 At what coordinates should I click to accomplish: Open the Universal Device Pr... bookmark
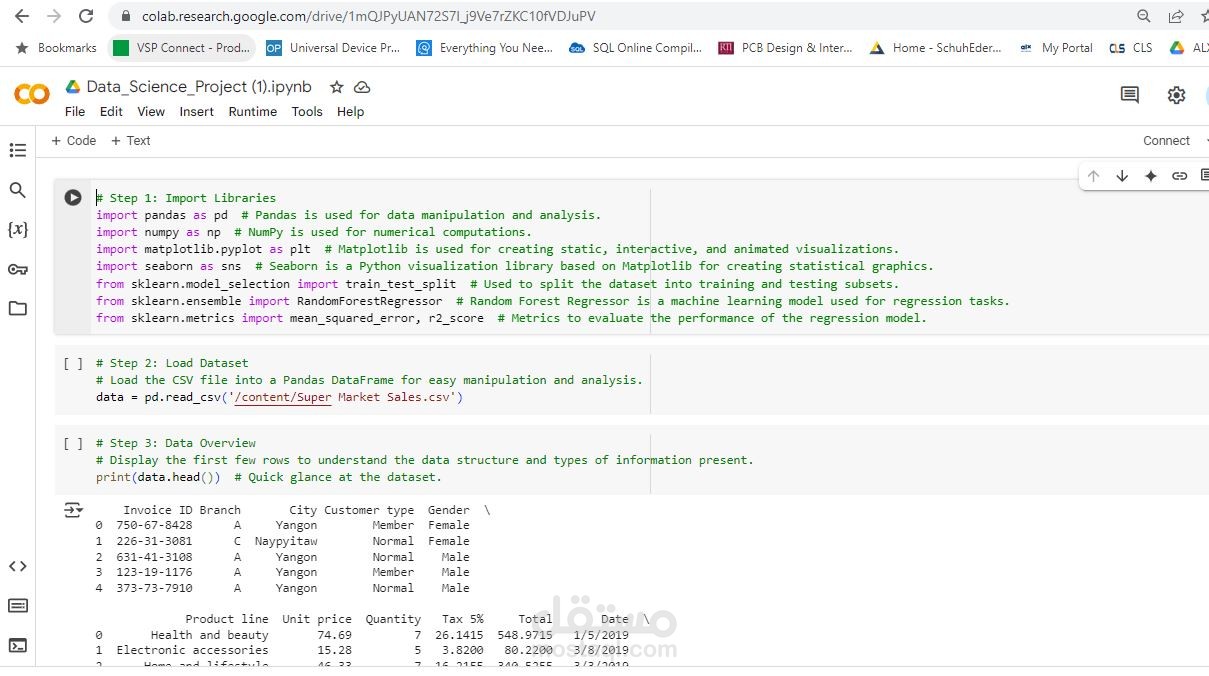coord(333,47)
